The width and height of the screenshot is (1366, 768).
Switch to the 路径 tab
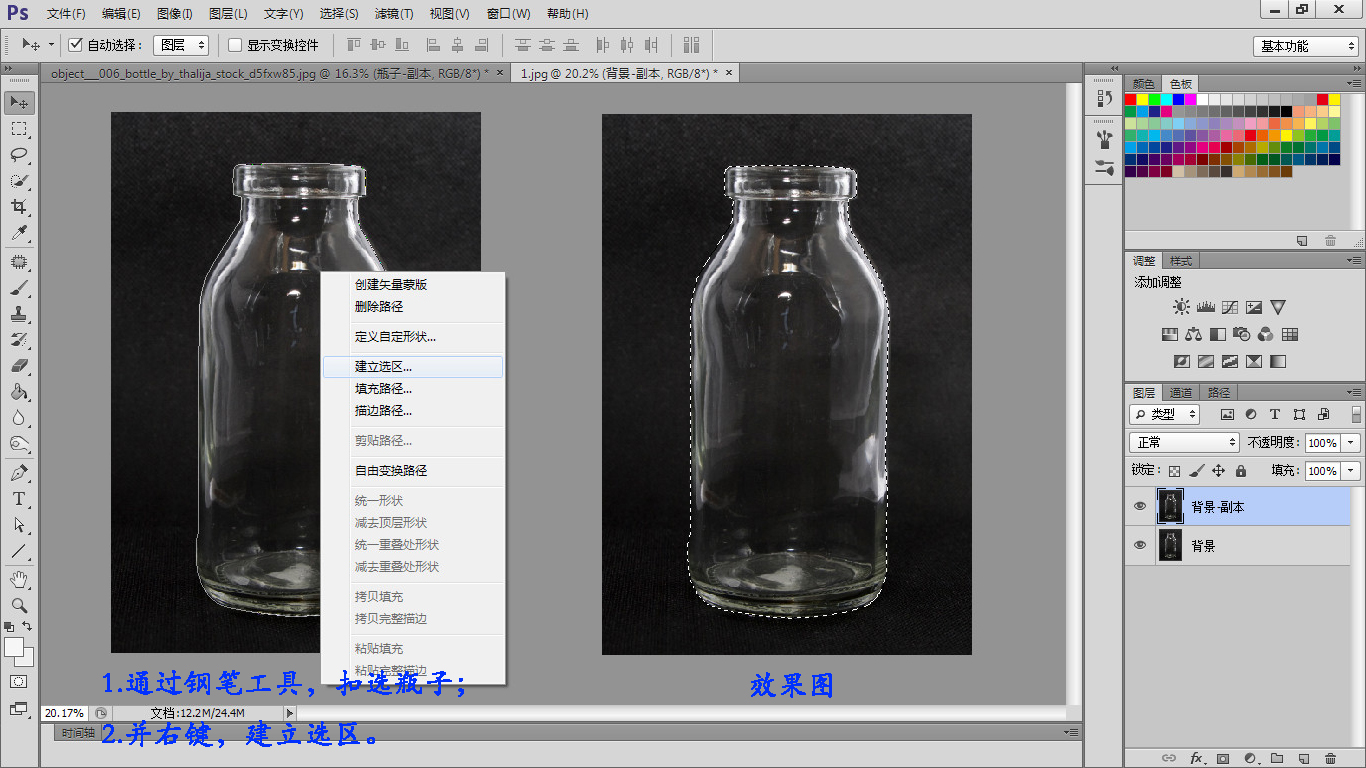tap(1219, 392)
